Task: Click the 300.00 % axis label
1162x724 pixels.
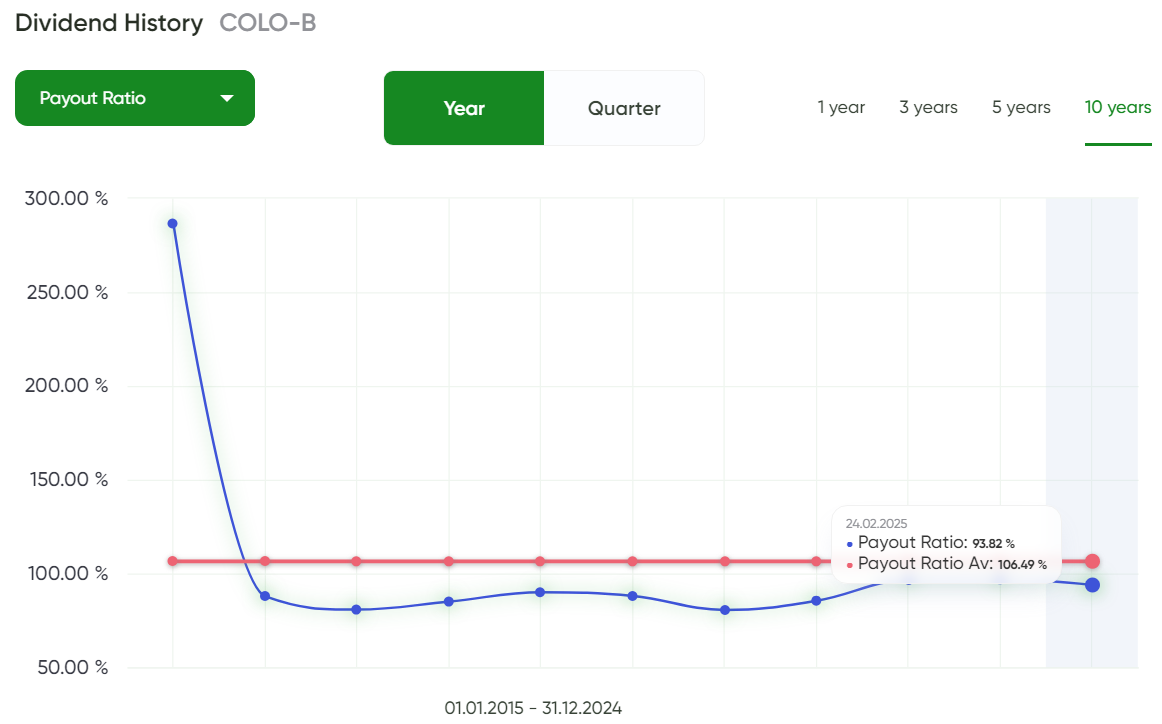Action: point(67,199)
